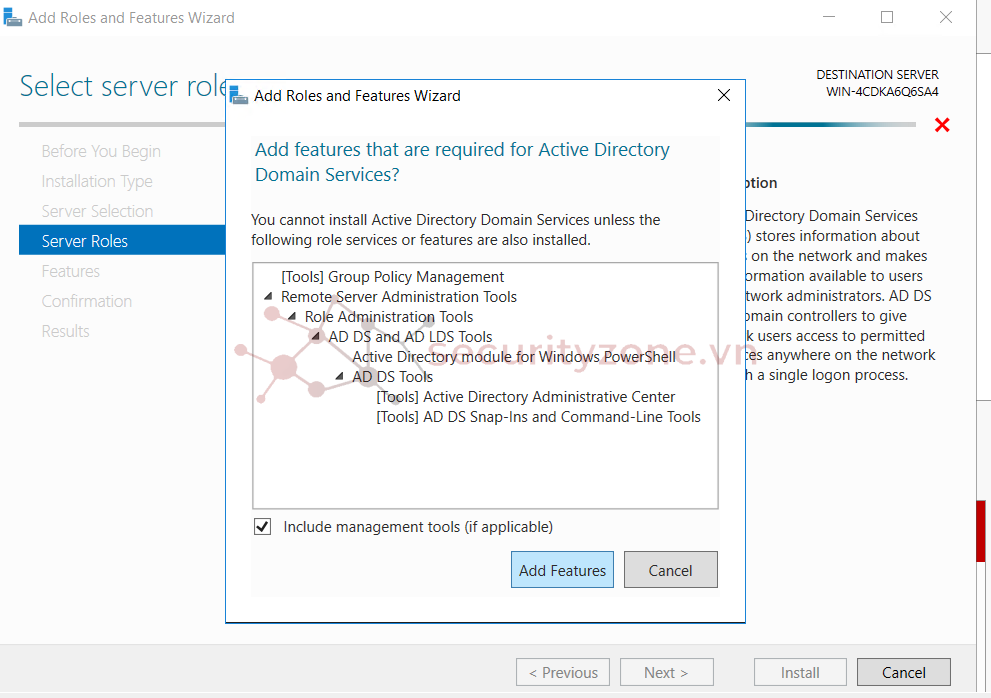The height and width of the screenshot is (698, 991).
Task: Click the Install button in wizard
Action: point(800,672)
